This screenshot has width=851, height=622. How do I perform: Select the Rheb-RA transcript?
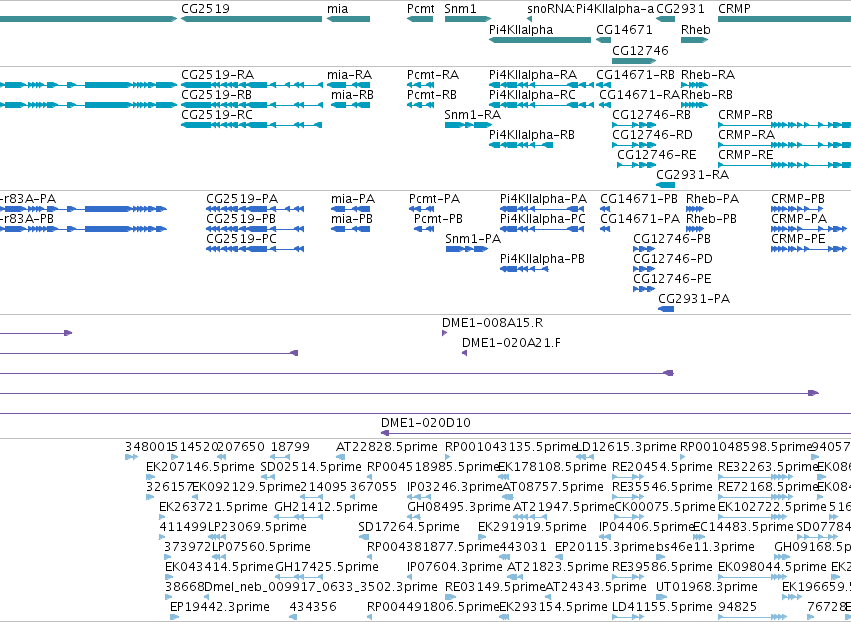click(x=695, y=85)
